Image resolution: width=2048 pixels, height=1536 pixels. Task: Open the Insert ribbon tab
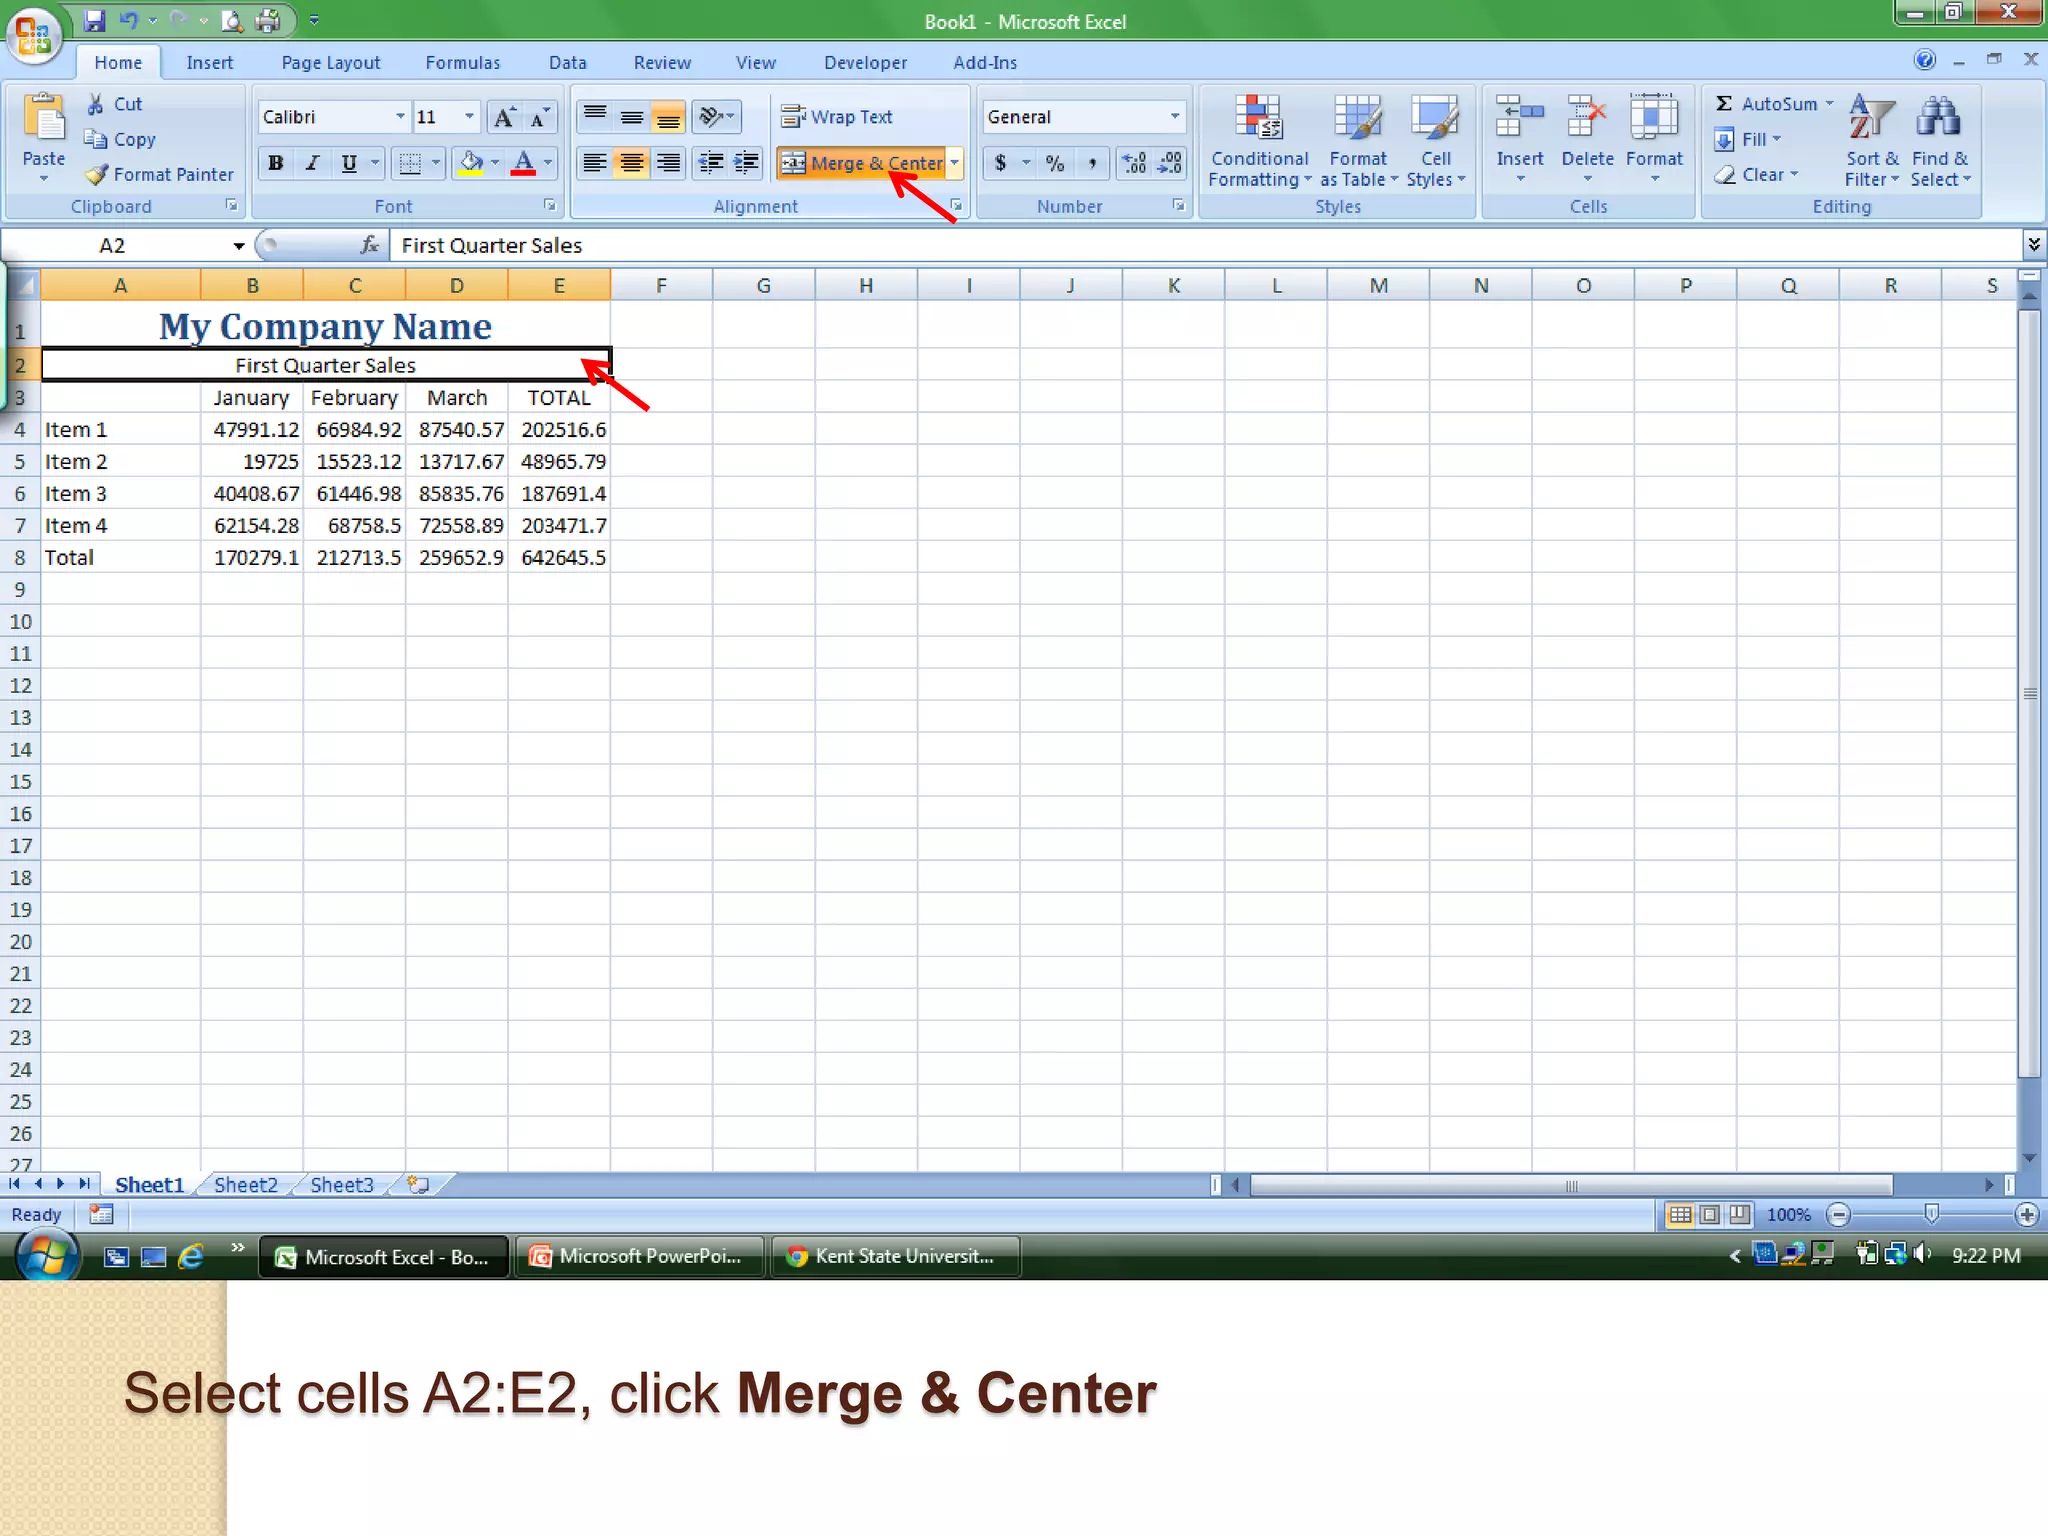pyautogui.click(x=209, y=62)
